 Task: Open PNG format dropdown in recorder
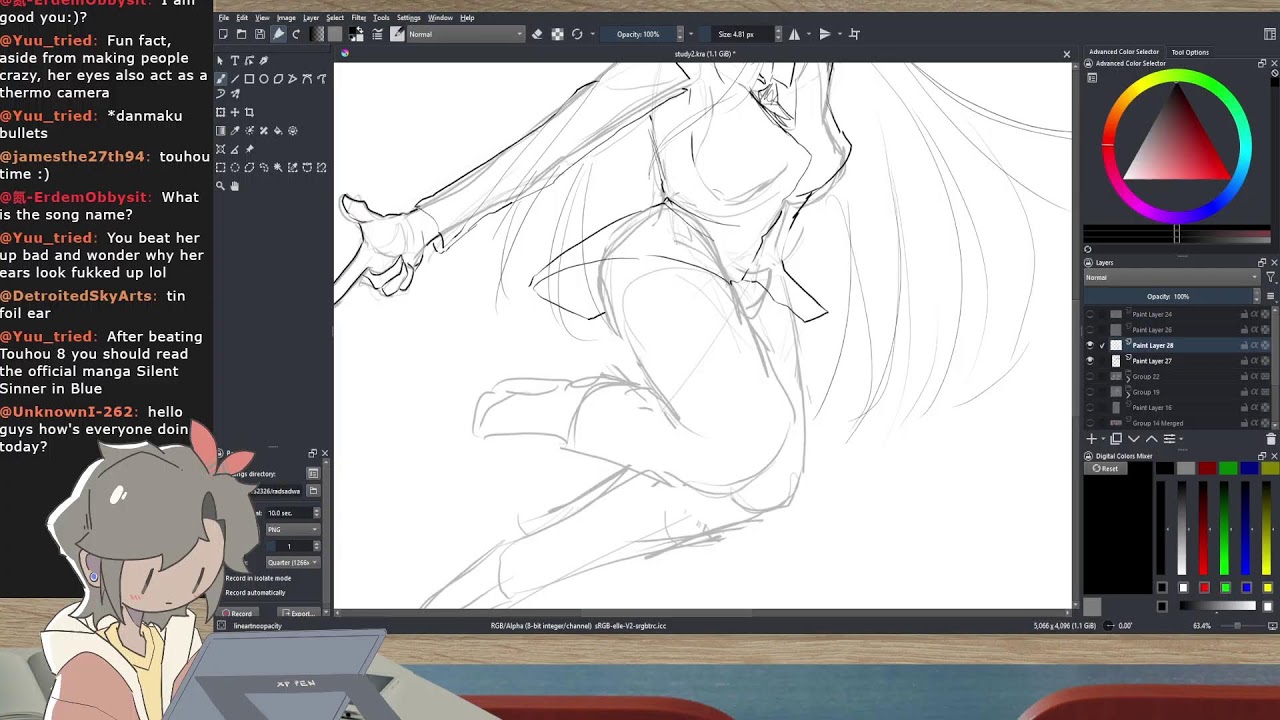[x=293, y=529]
